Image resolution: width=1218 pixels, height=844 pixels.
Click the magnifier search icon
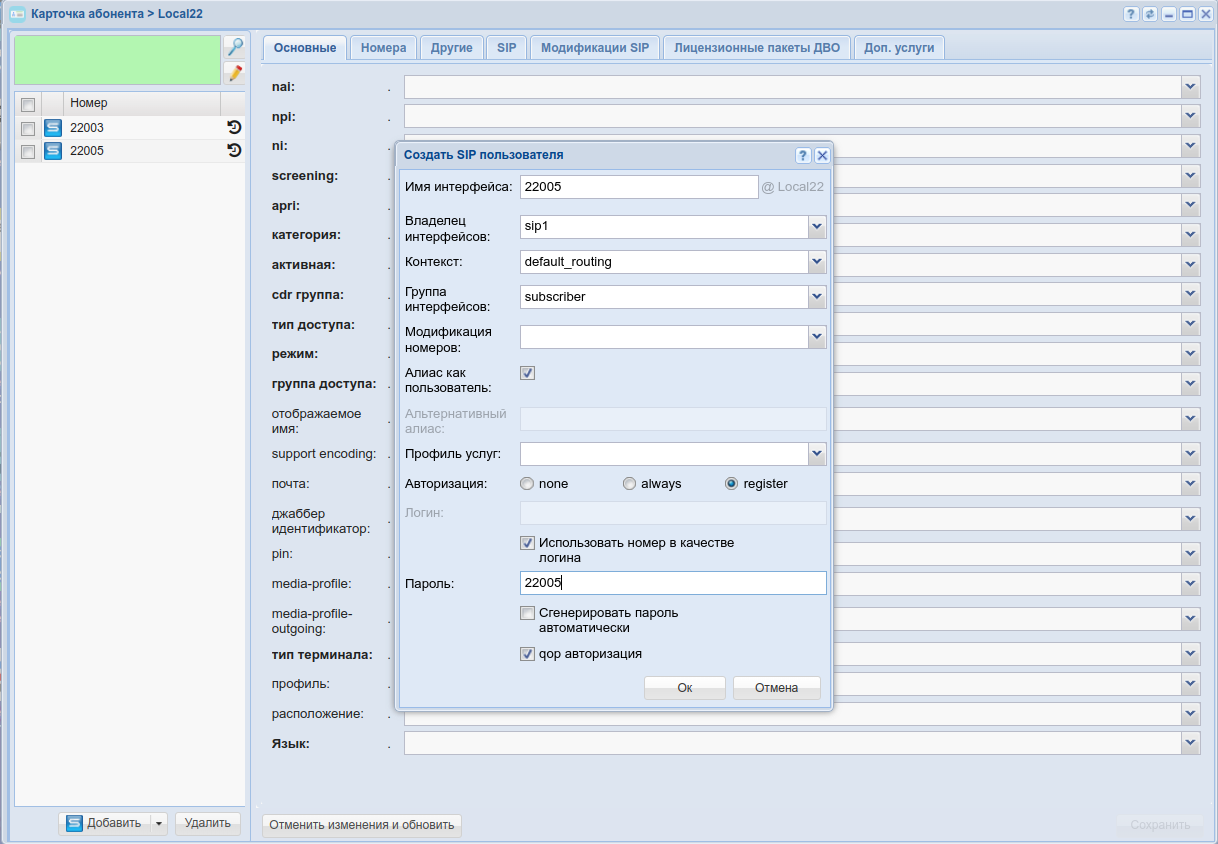tap(234, 47)
